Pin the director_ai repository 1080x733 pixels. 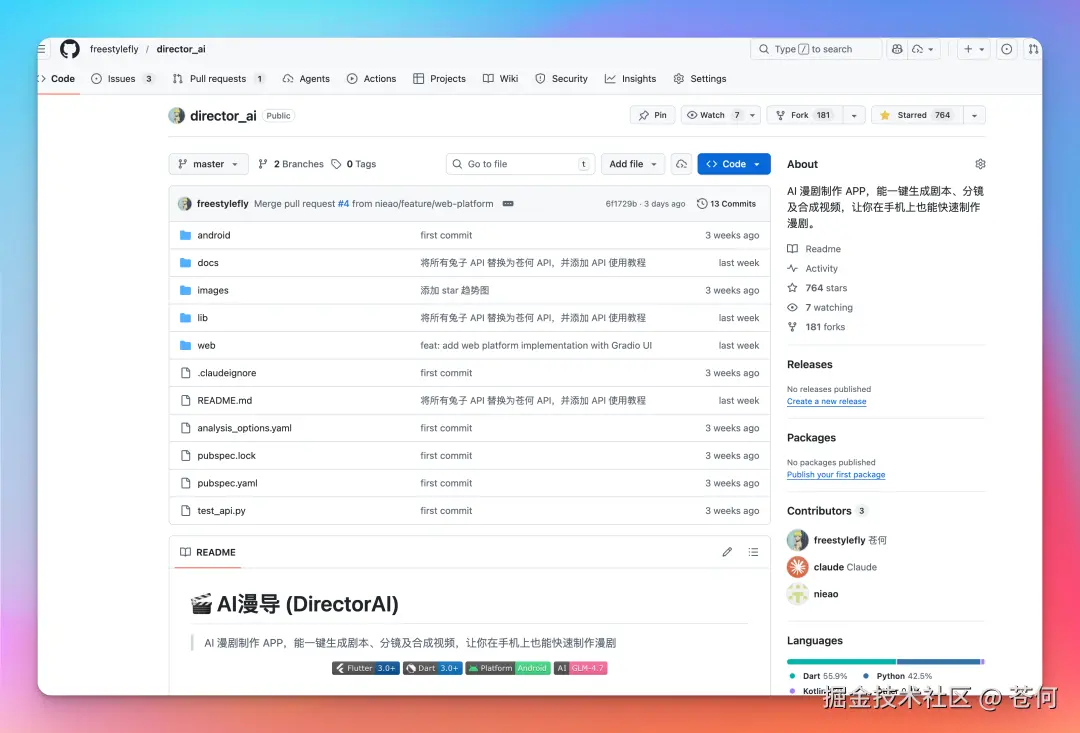pyautogui.click(x=652, y=115)
